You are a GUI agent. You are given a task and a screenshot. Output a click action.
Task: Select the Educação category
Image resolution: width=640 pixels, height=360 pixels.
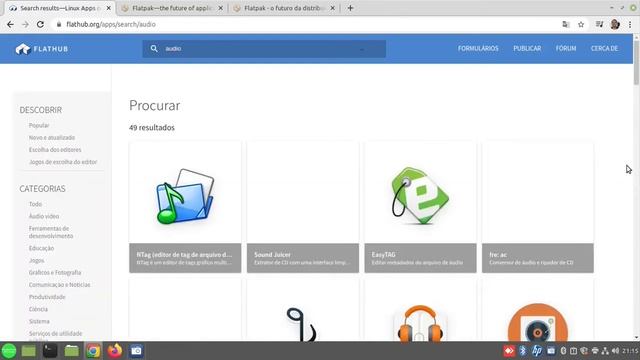tap(41, 248)
